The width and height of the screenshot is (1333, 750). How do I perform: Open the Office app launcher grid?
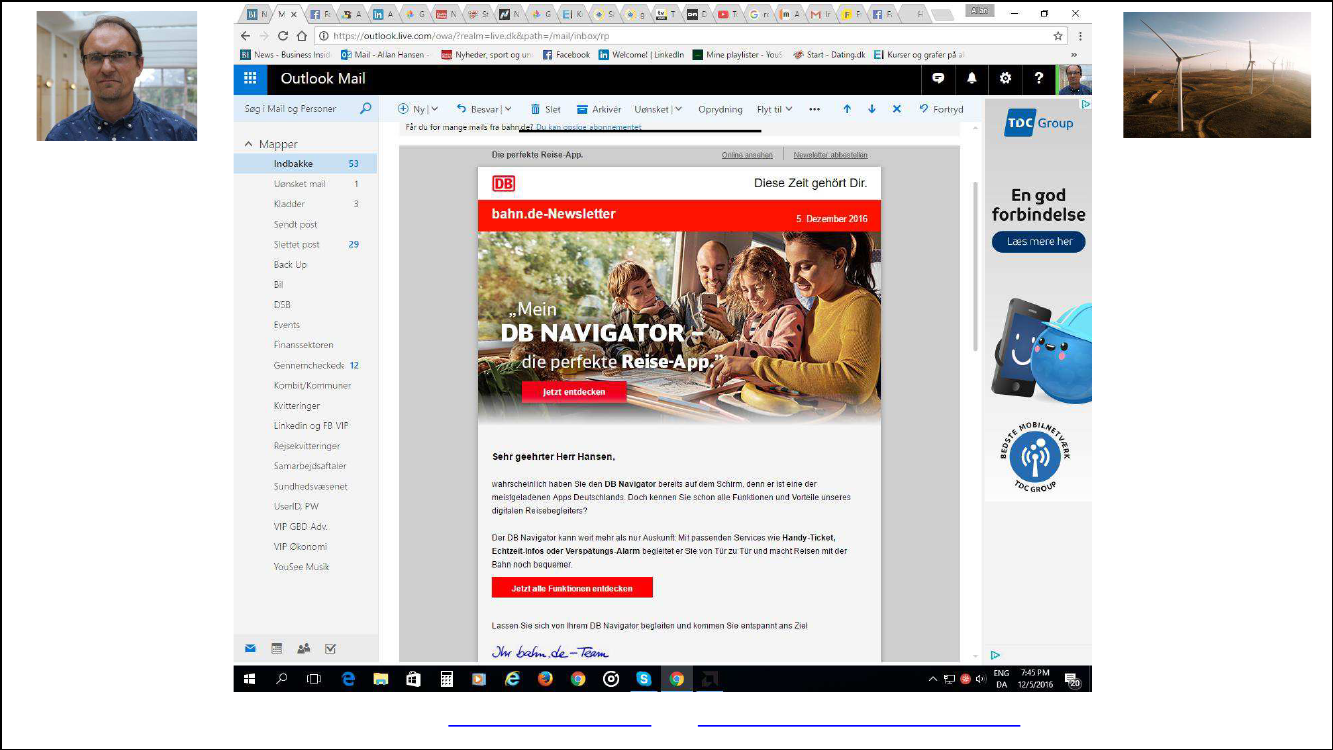pyautogui.click(x=250, y=79)
